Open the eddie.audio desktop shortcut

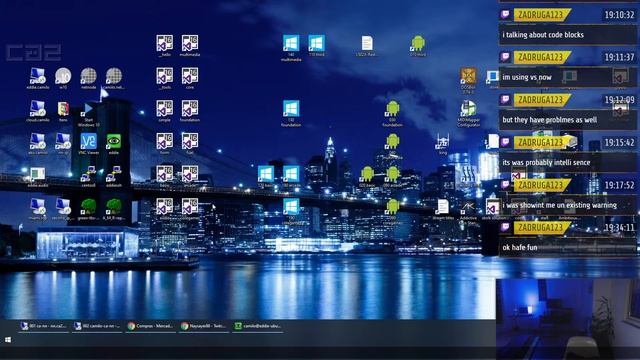[x=38, y=175]
